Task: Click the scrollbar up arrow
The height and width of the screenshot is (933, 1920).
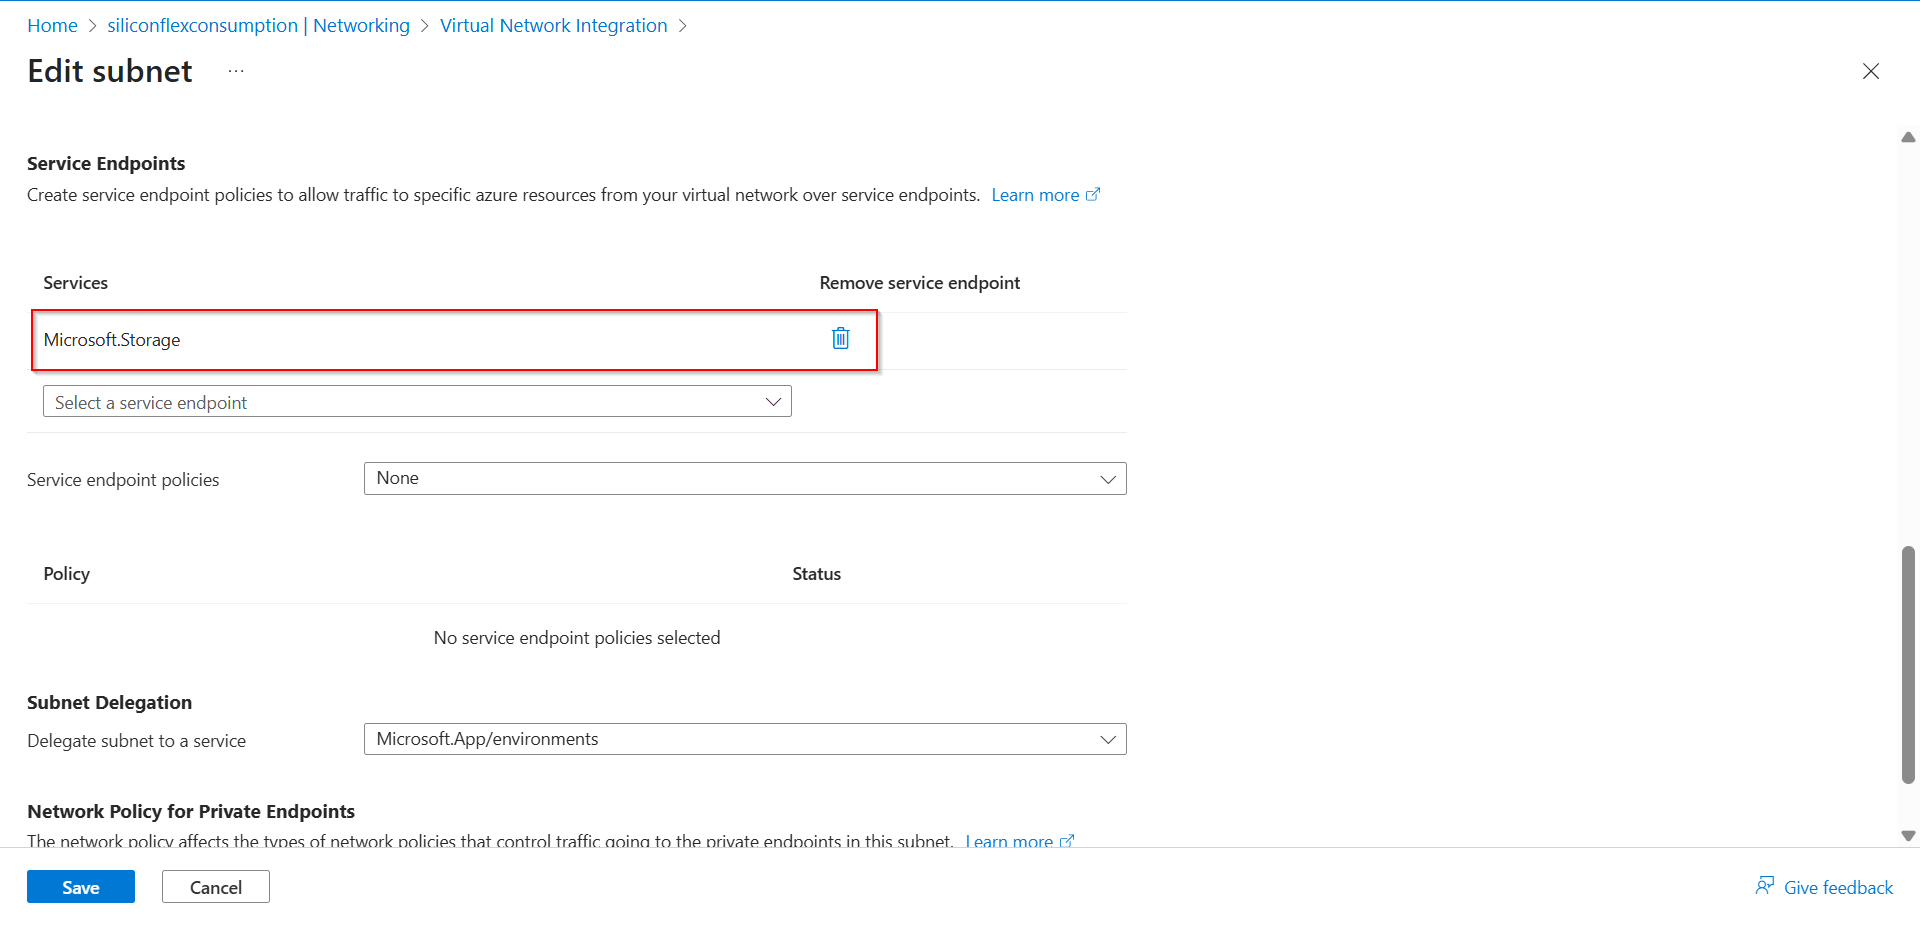Action: tap(1908, 137)
